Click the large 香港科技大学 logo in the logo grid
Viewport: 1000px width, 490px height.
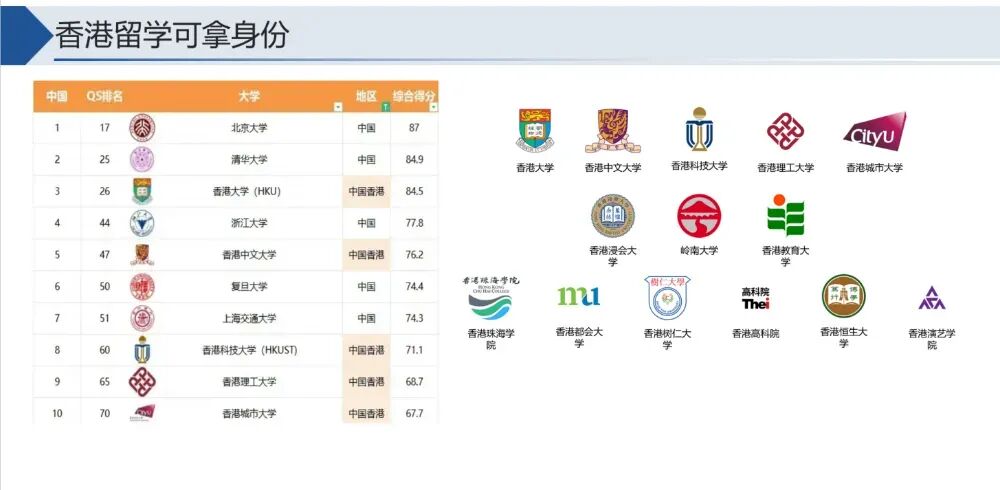699,129
